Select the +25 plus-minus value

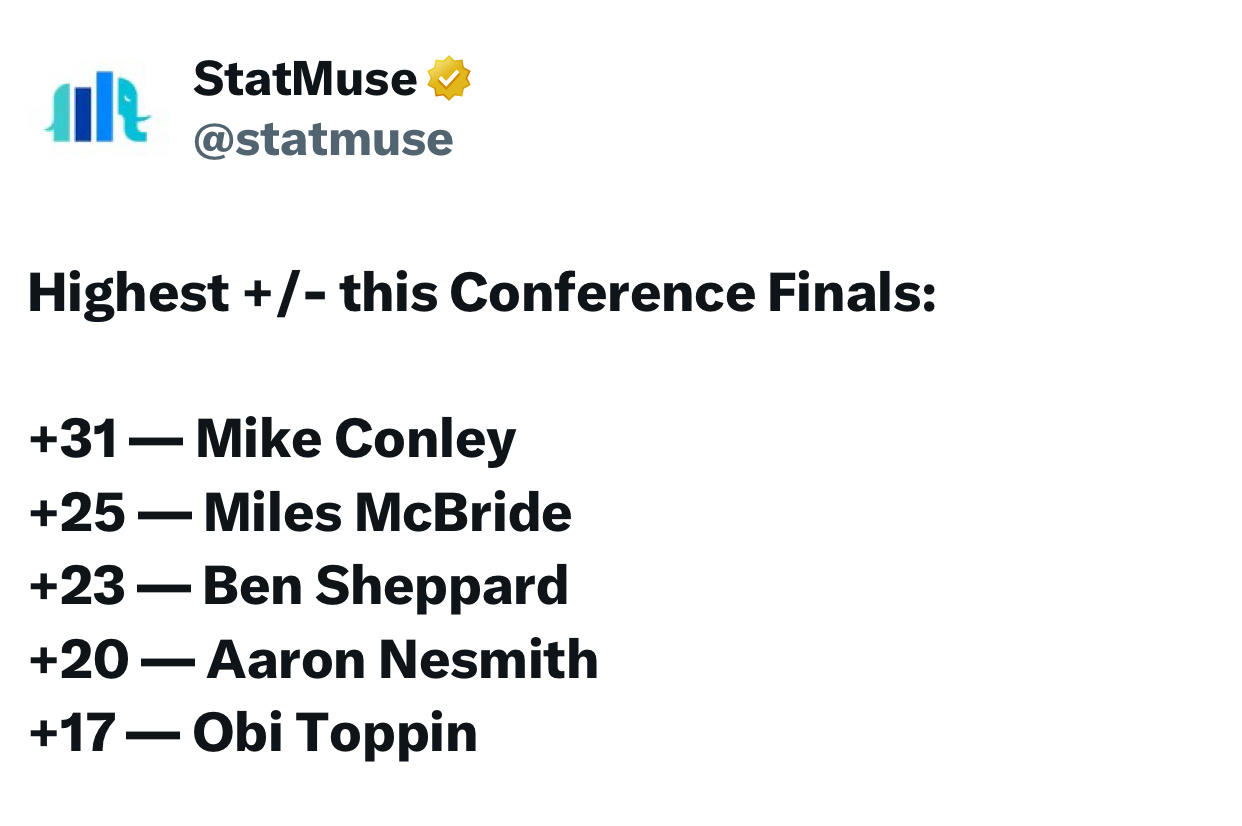click(x=78, y=513)
